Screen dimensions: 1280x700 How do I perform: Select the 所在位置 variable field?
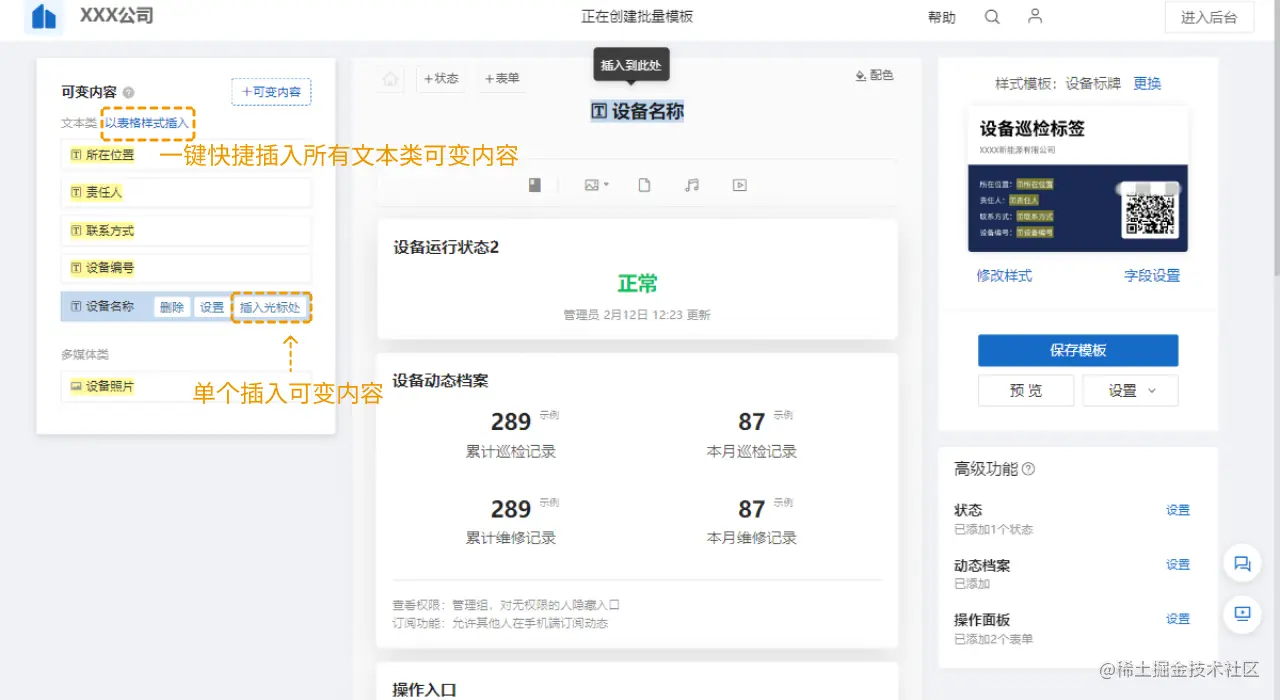click(x=186, y=155)
